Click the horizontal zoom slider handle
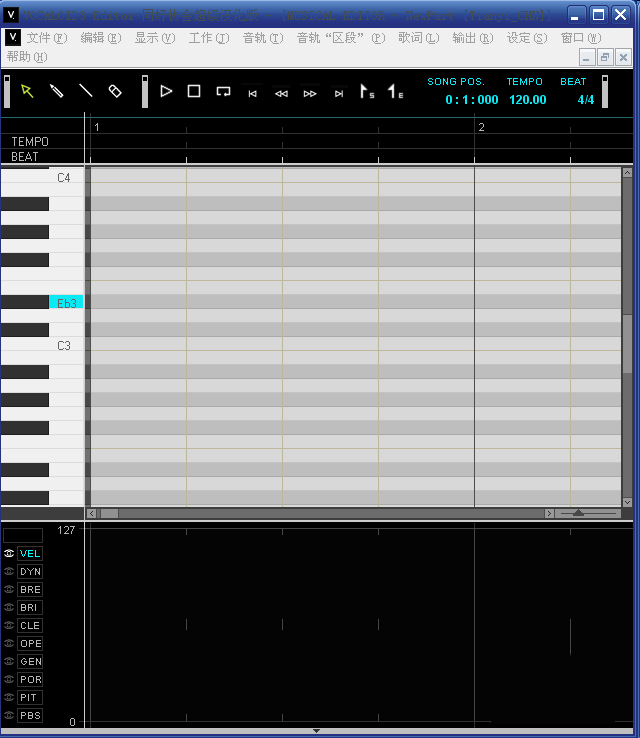This screenshot has width=640, height=738. (x=578, y=513)
